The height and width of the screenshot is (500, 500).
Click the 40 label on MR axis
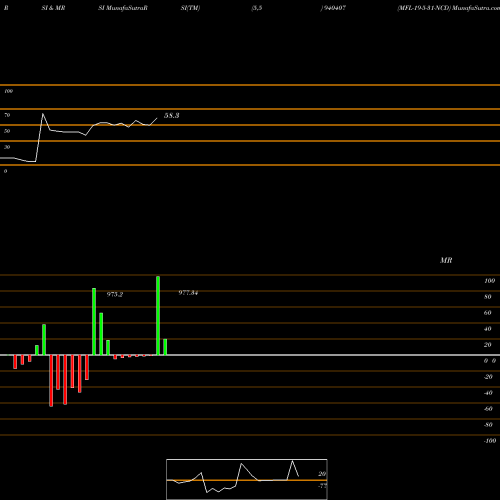click(x=488, y=329)
